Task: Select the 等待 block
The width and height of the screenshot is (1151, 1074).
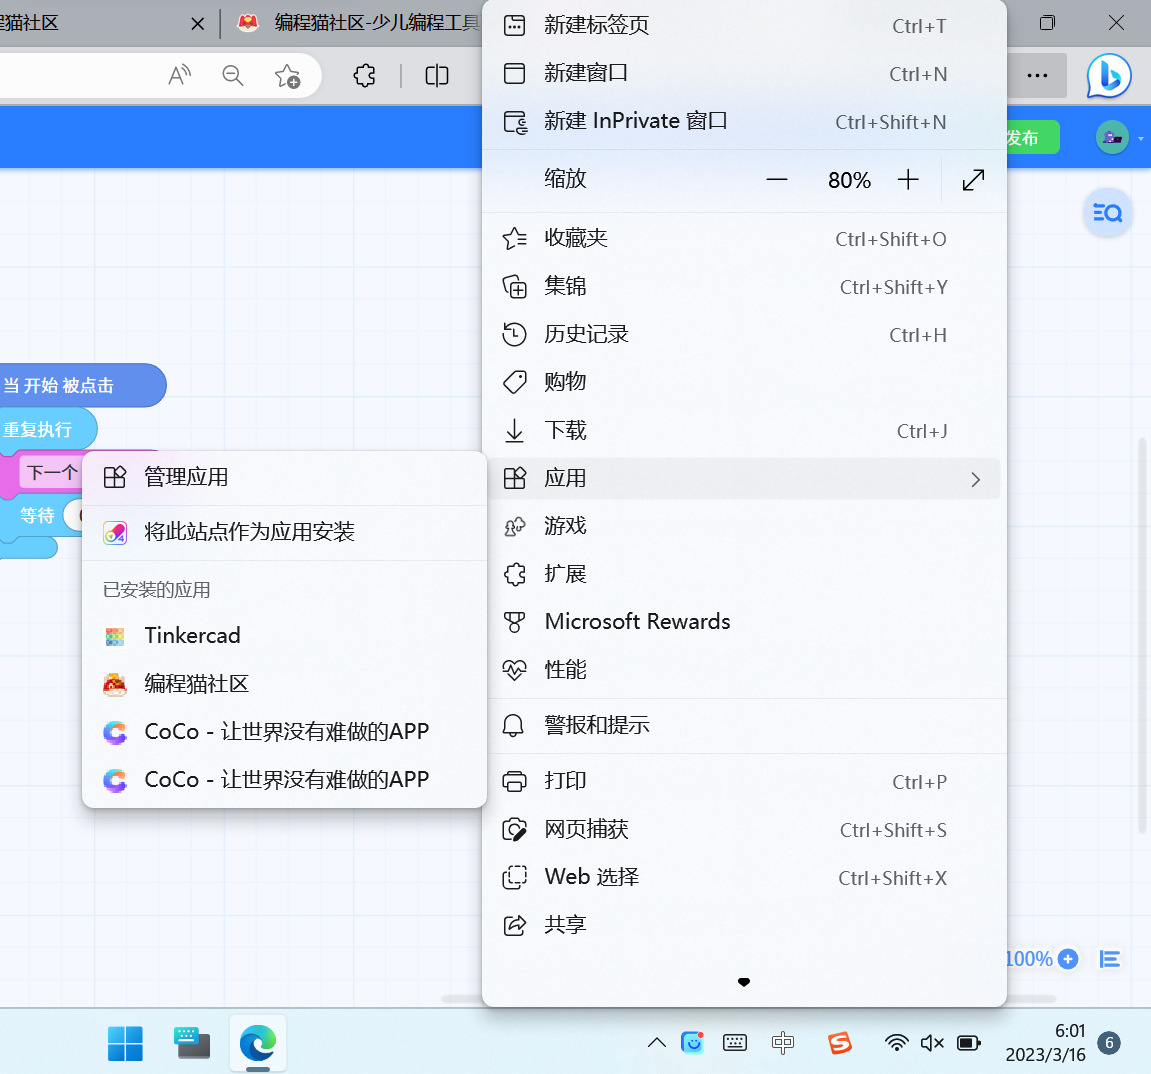Action: click(x=37, y=516)
